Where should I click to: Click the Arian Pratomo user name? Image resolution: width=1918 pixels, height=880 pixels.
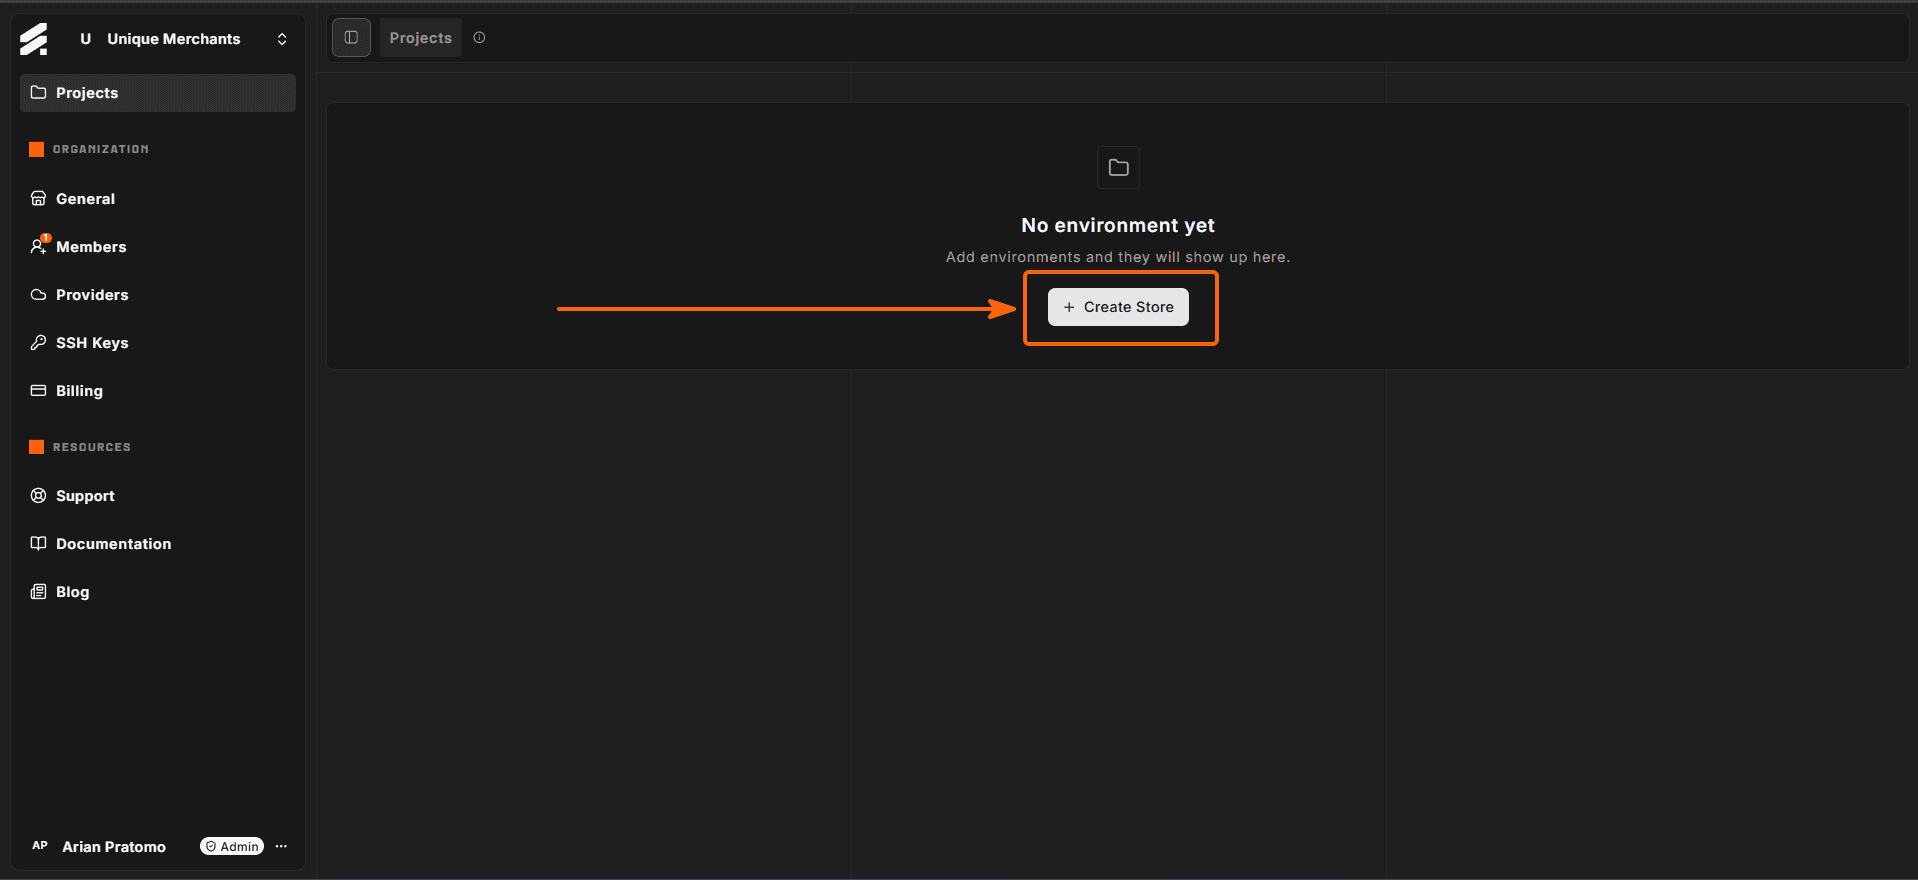click(114, 847)
